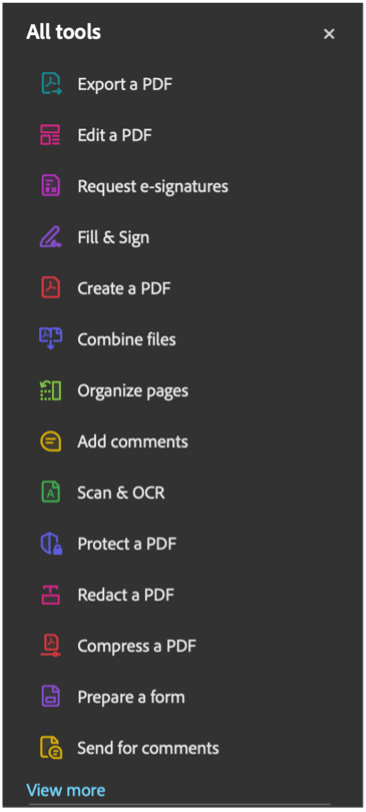
Task: Choose the Send for comments label
Action: pos(148,748)
